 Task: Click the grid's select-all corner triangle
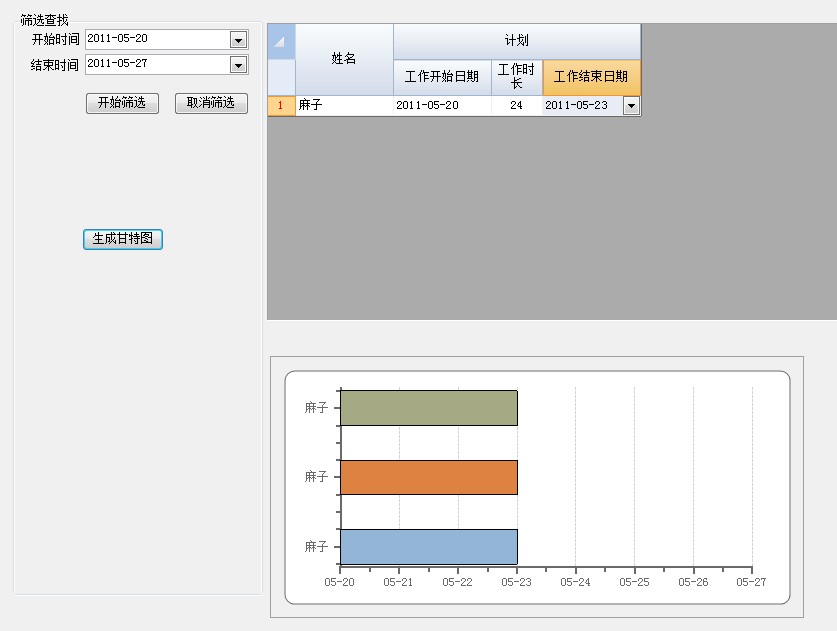(281, 41)
